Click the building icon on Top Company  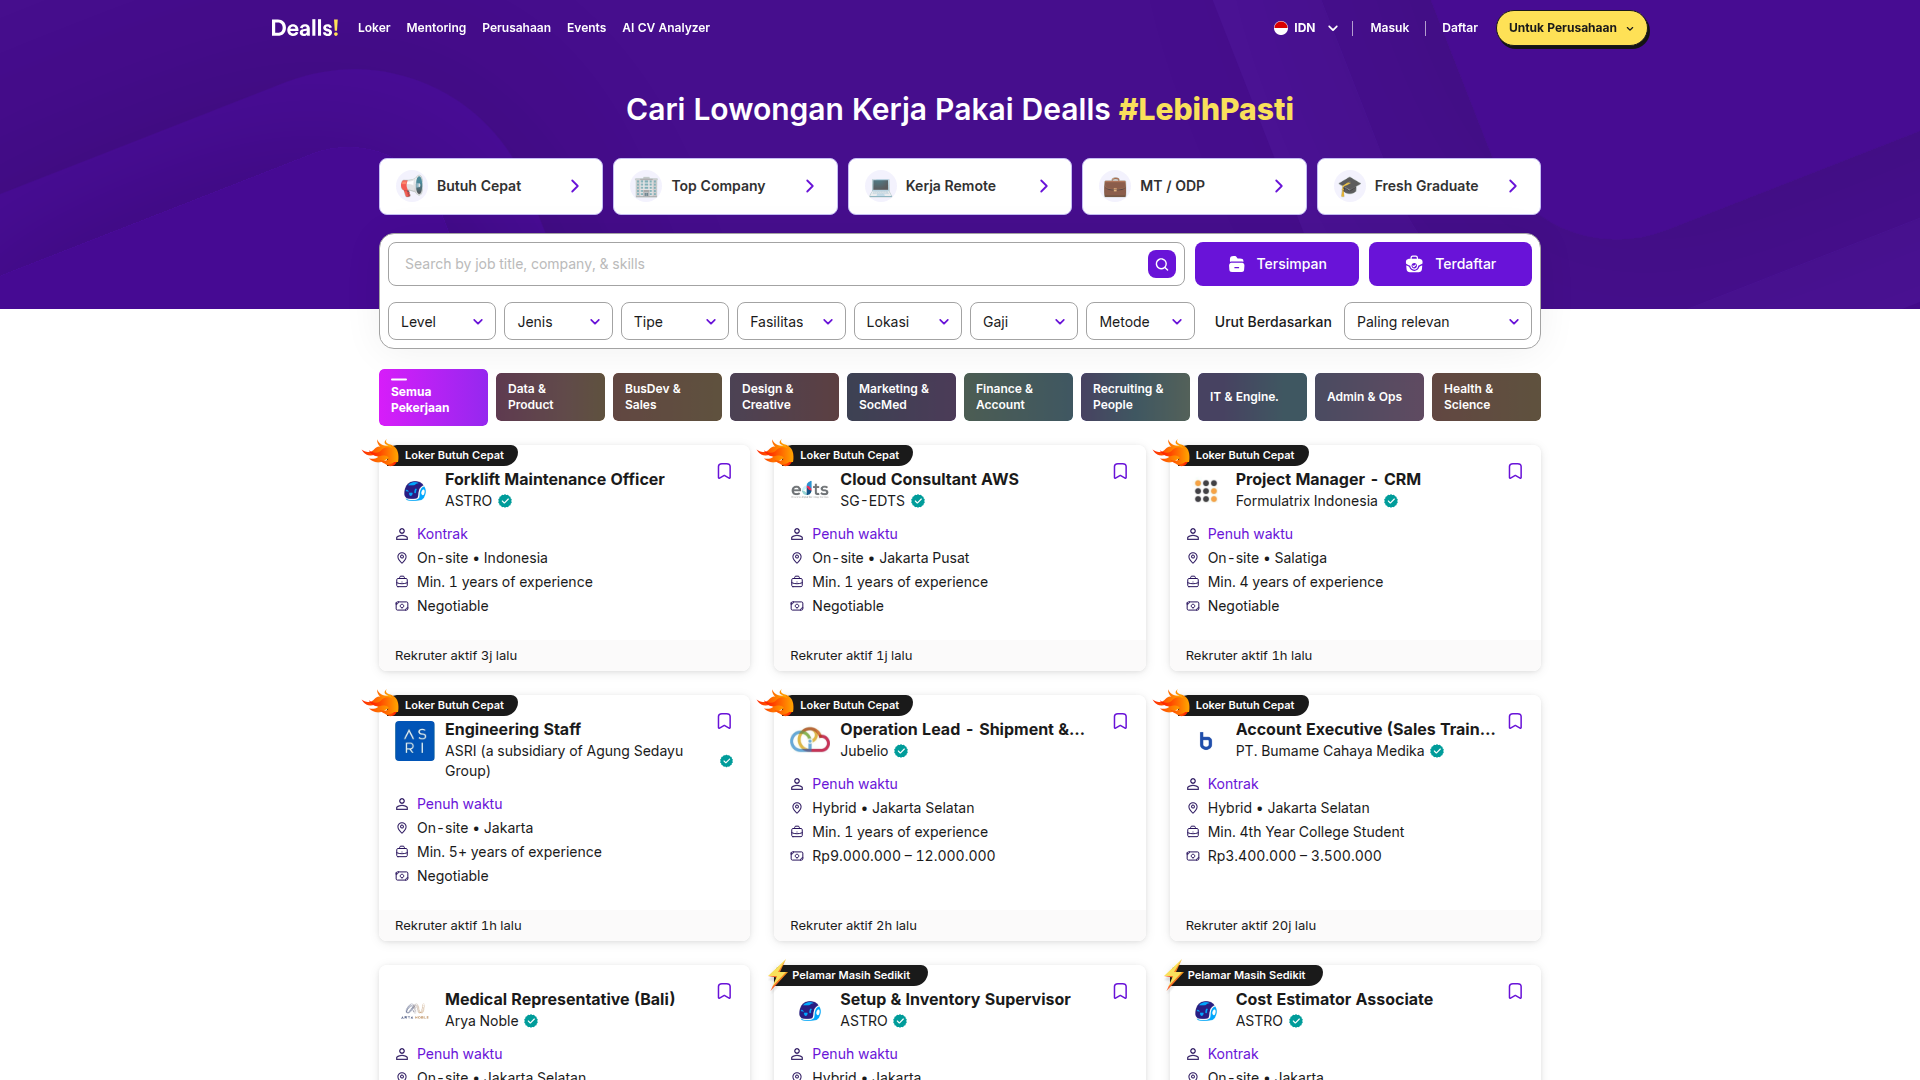646,186
